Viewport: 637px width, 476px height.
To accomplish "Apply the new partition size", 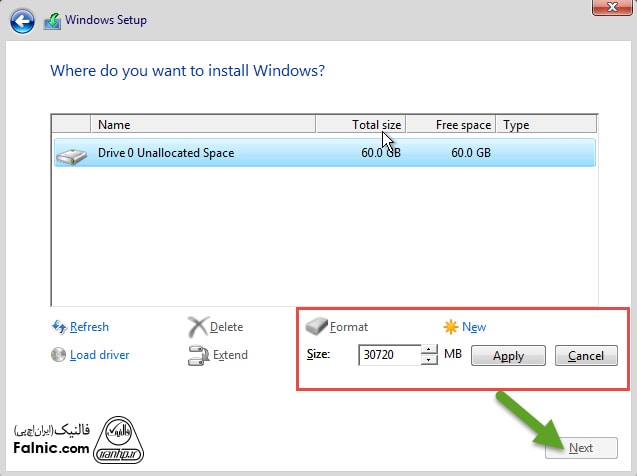I will point(508,356).
